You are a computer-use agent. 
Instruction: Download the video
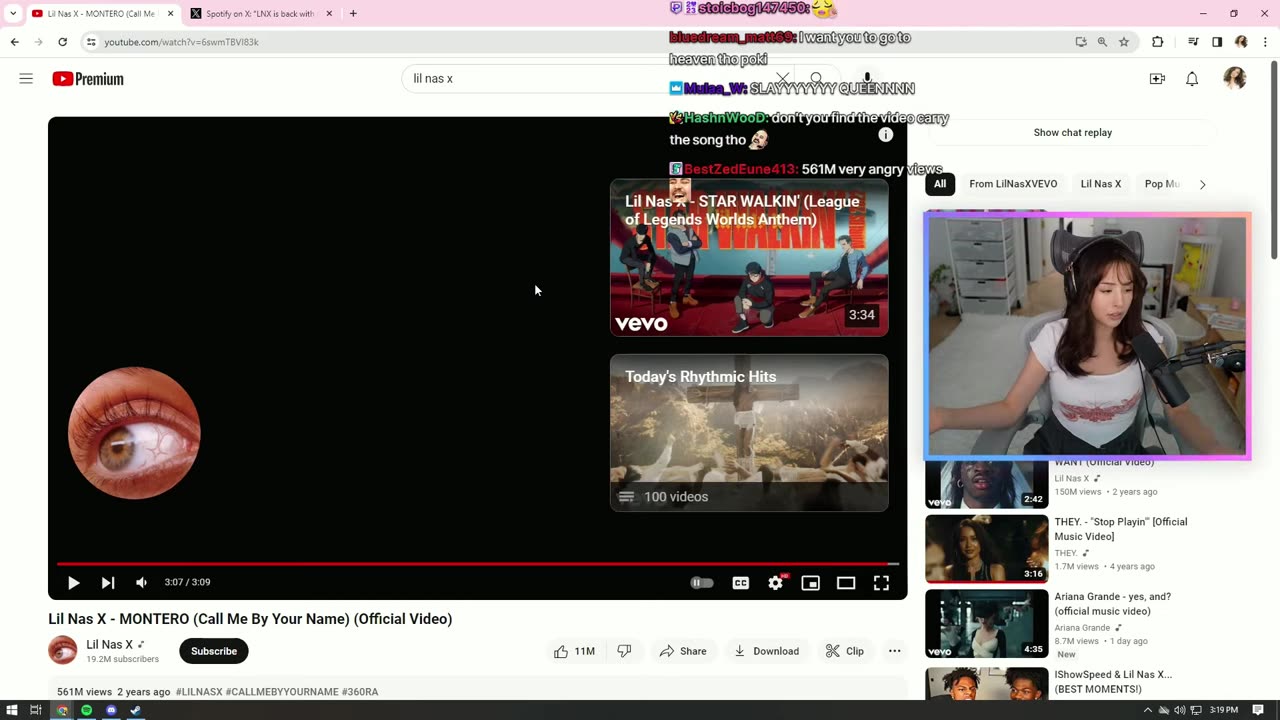766,651
